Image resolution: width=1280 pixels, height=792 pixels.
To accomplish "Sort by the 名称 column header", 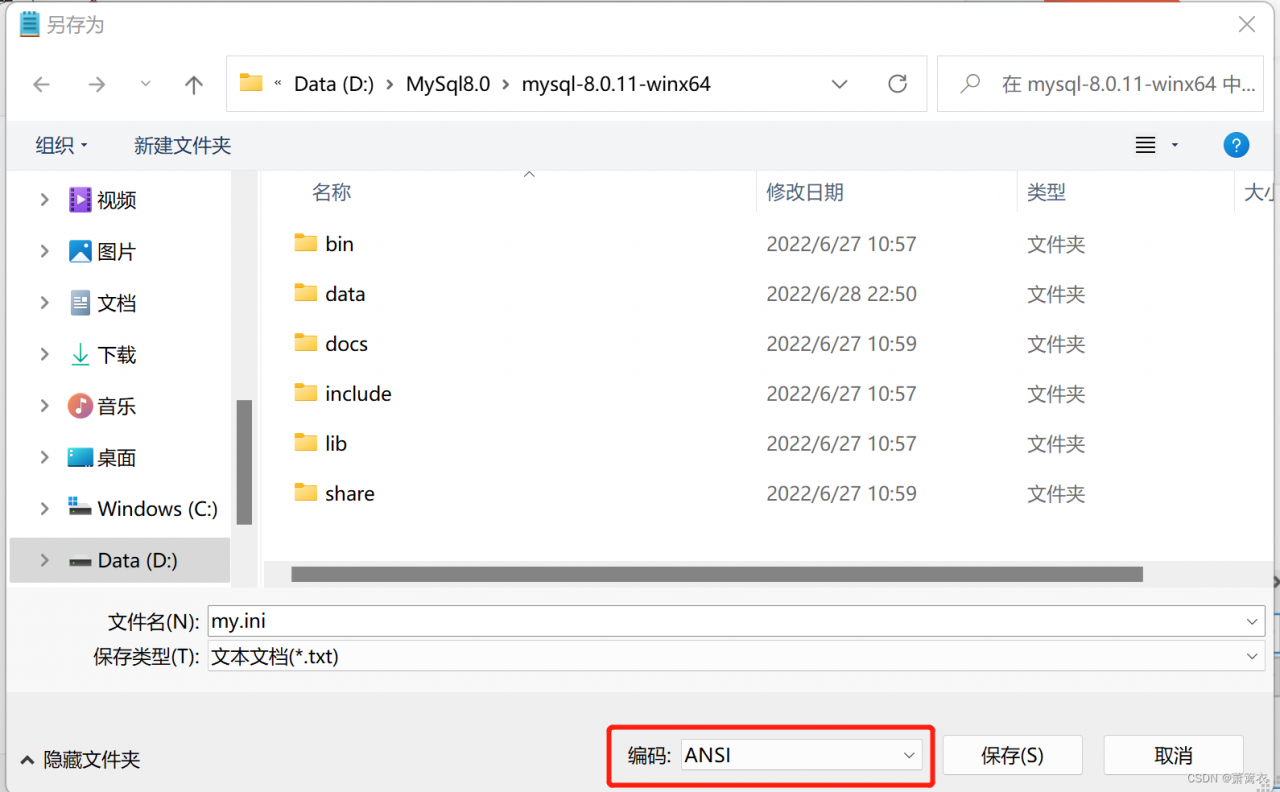I will (331, 192).
